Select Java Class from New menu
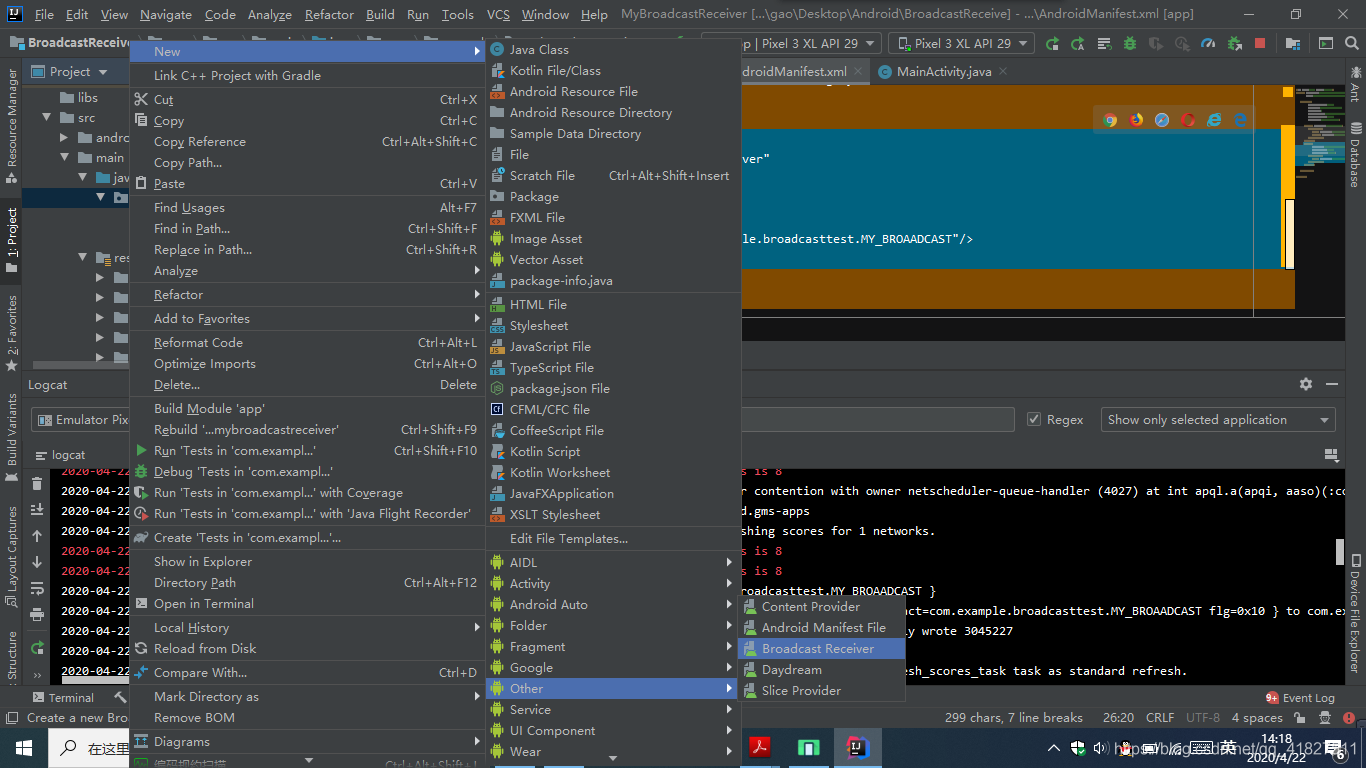This screenshot has height=768, width=1366. (612, 49)
